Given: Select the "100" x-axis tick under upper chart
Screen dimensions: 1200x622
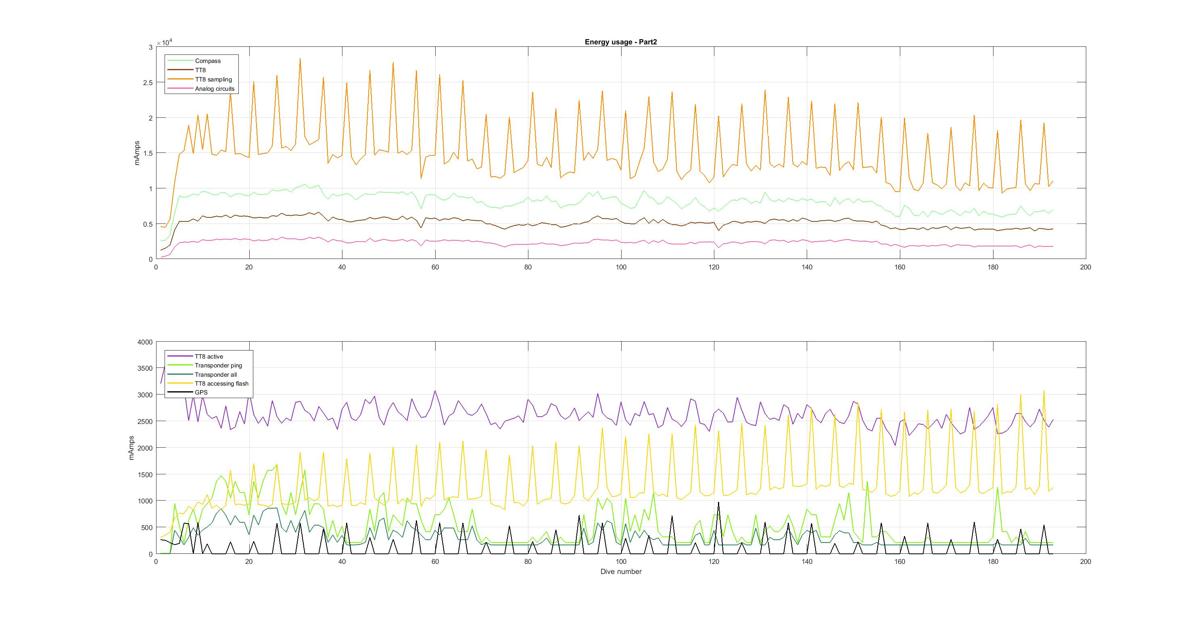Looking at the screenshot, I should point(621,267).
